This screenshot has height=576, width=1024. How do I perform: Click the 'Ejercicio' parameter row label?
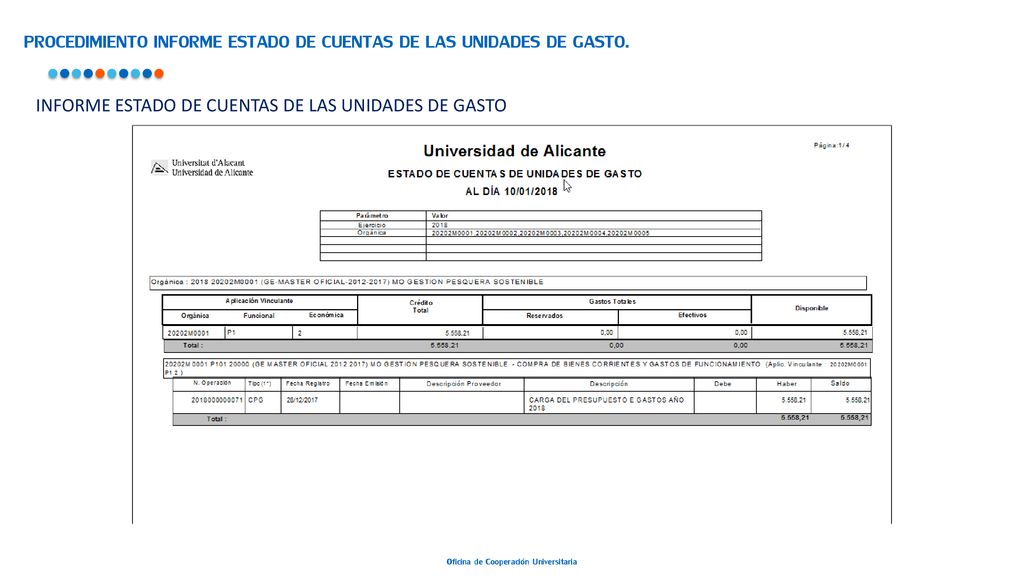(x=372, y=225)
